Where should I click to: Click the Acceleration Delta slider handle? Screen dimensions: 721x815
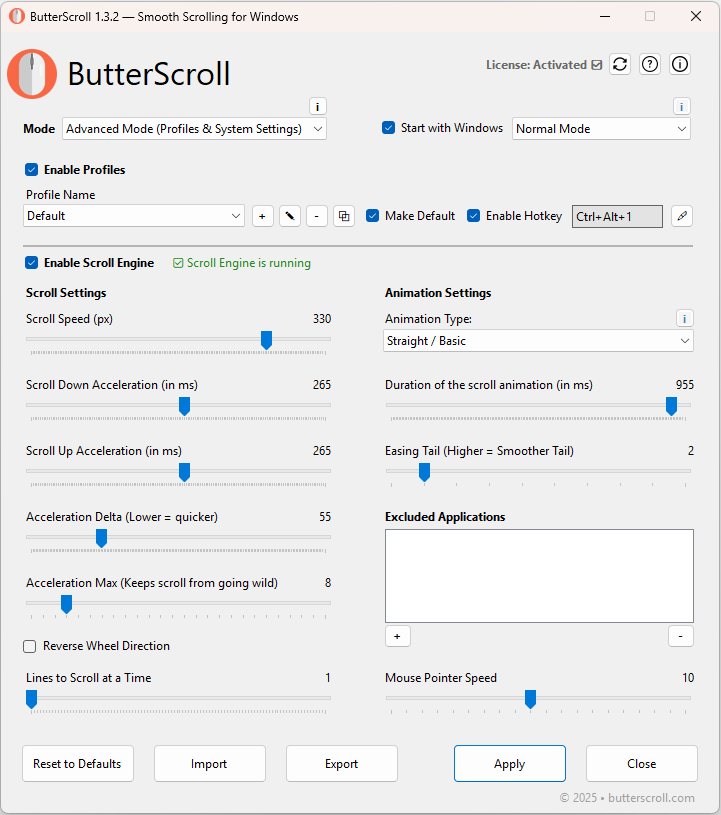101,538
